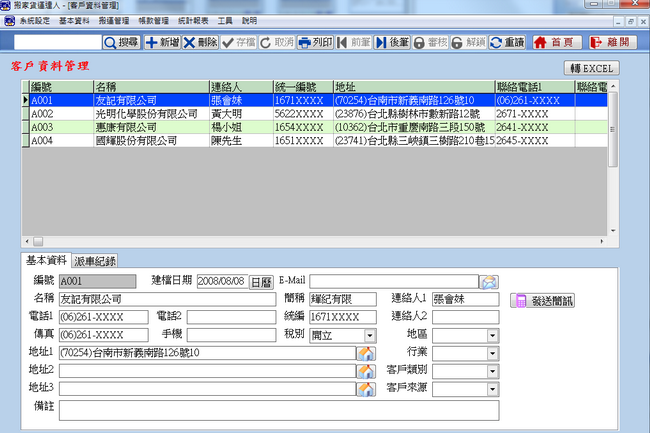This screenshot has width=650, height=433.
Task: Click the 統編 input field
Action: point(343,317)
